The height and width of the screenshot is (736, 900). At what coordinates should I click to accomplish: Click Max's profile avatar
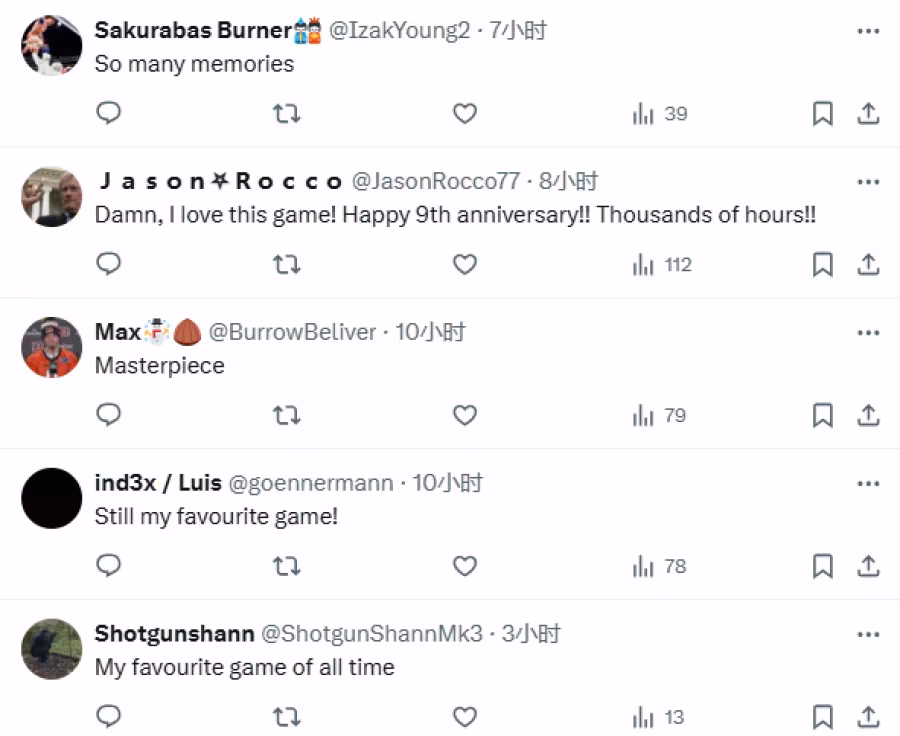tap(51, 347)
